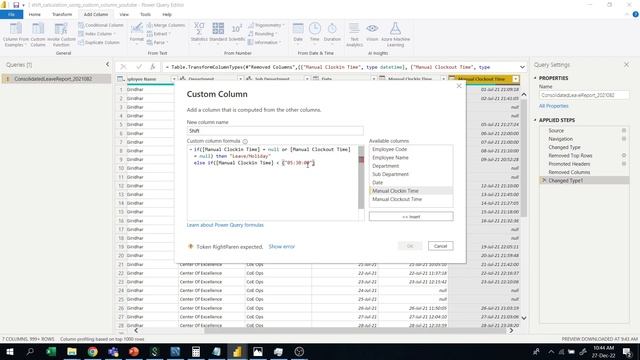Open Index Column dropdown arrow
The image size is (640, 360).
(x=115, y=34)
